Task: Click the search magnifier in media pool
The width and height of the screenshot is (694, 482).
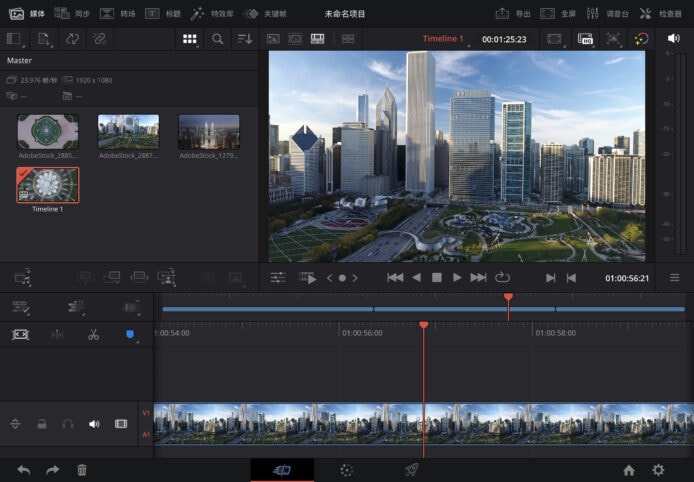Action: (x=218, y=39)
